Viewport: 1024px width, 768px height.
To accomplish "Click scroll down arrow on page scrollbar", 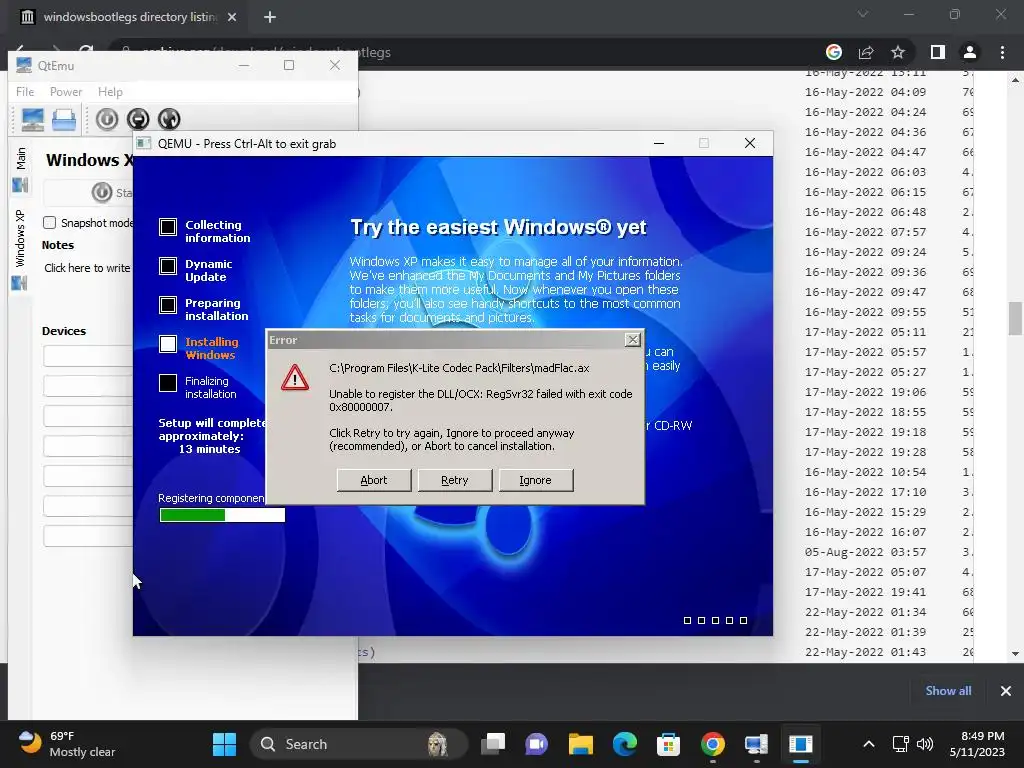I will (x=1015, y=654).
